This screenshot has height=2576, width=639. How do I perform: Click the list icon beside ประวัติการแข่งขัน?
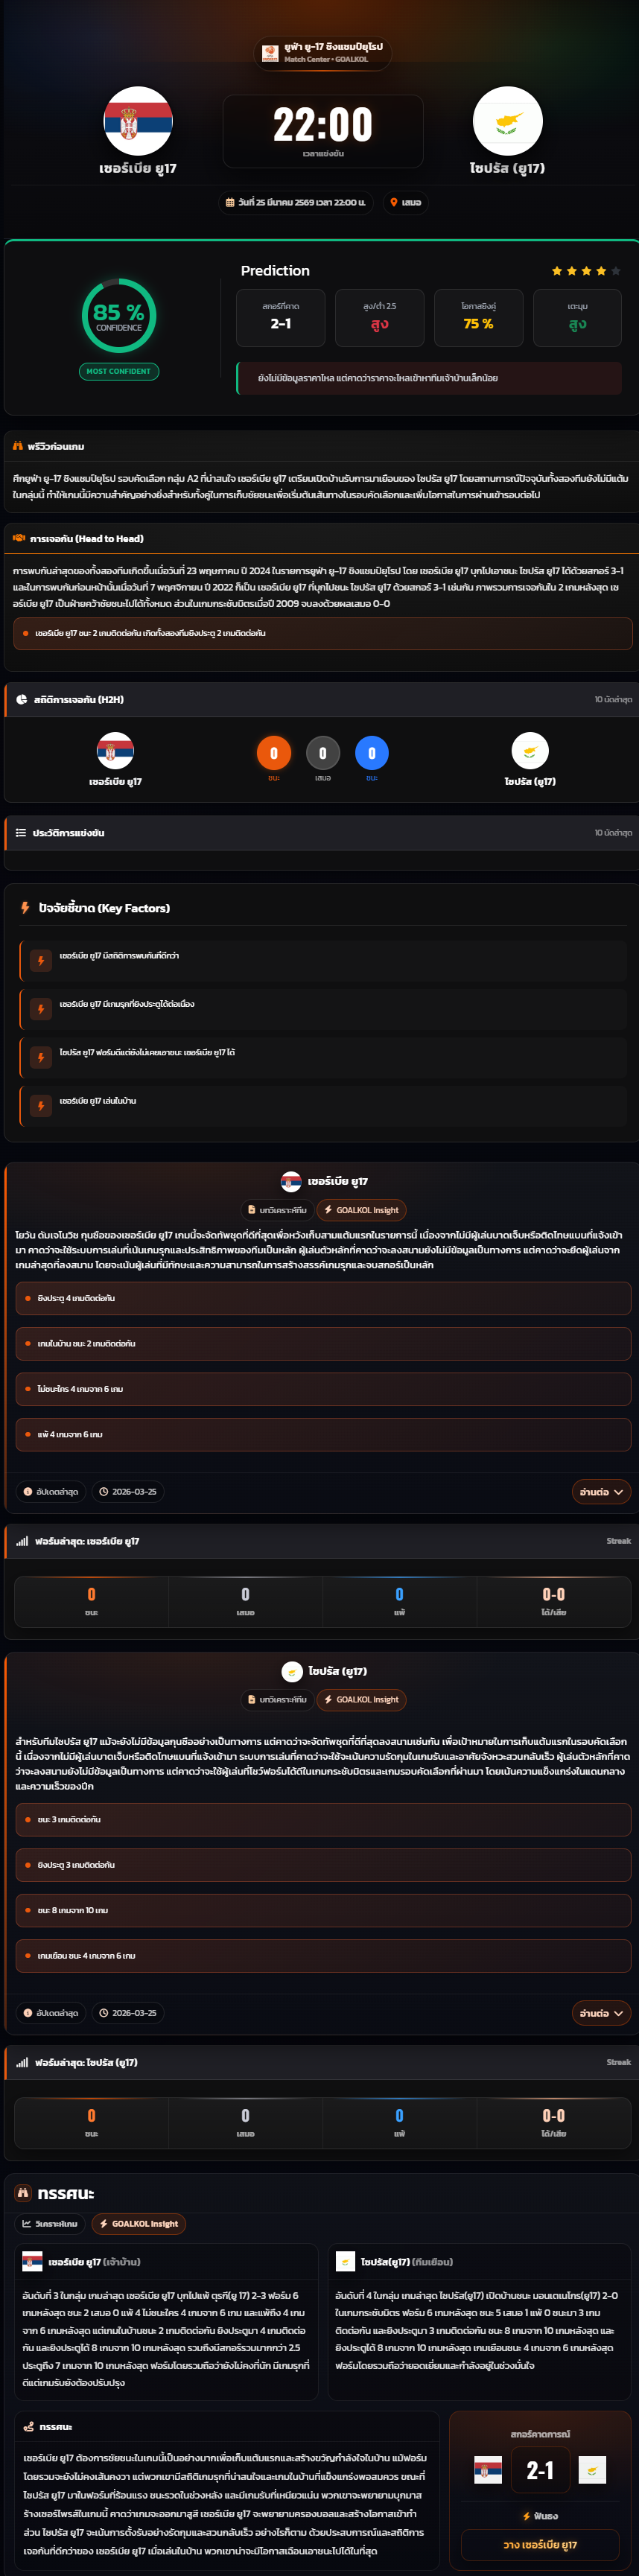coord(21,832)
